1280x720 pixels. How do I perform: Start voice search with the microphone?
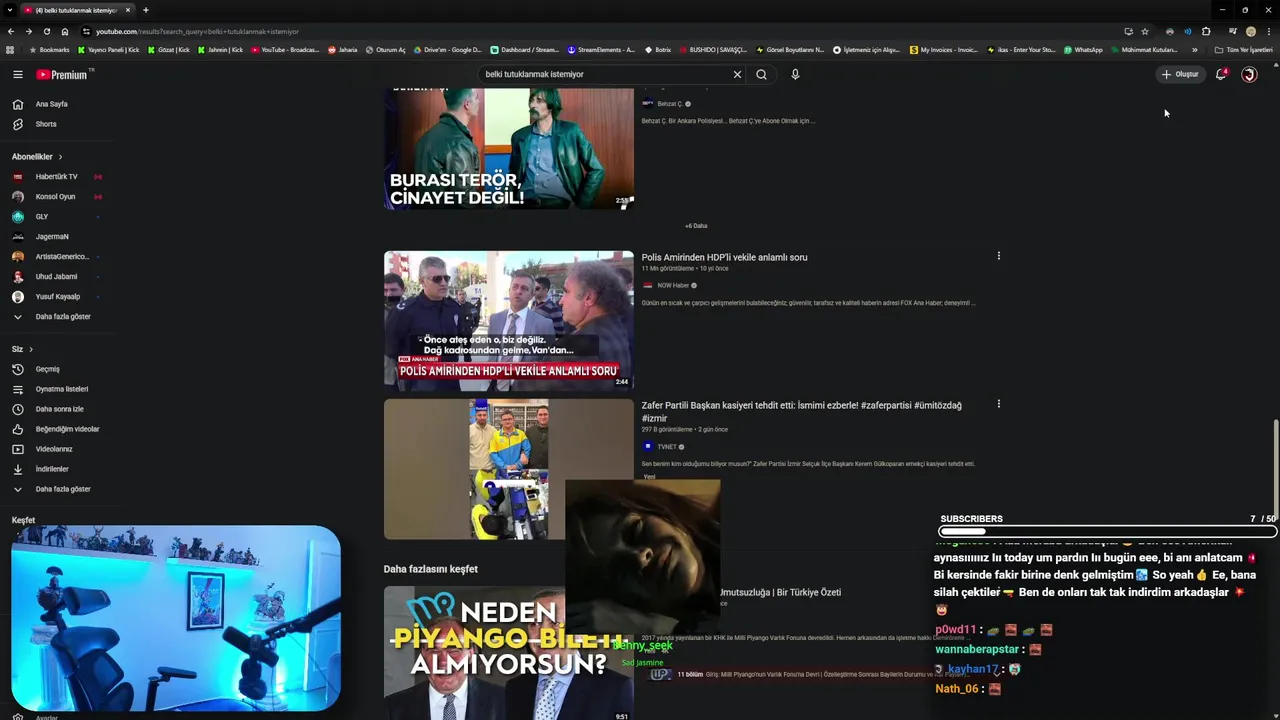point(795,74)
